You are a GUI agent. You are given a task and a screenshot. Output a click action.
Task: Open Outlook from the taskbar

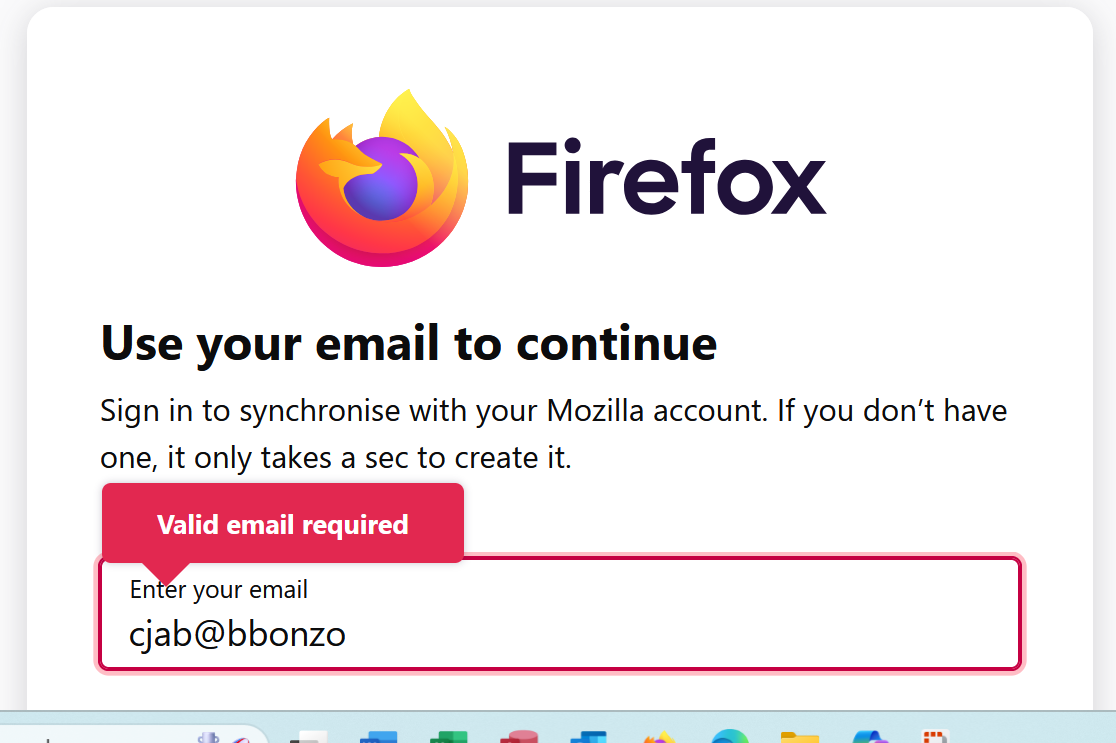[x=589, y=737]
